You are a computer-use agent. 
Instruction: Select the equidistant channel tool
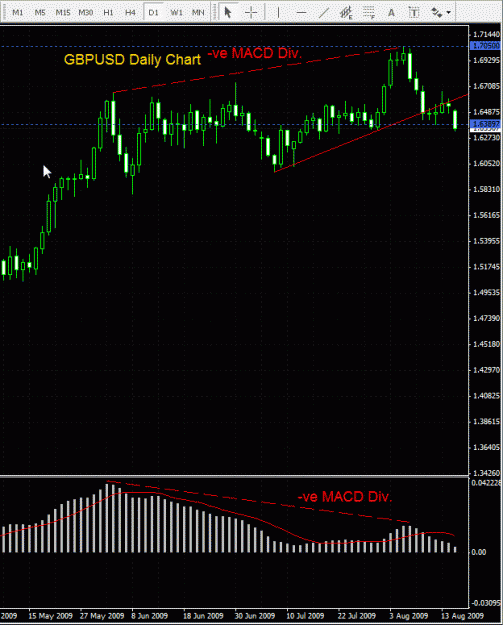point(346,13)
